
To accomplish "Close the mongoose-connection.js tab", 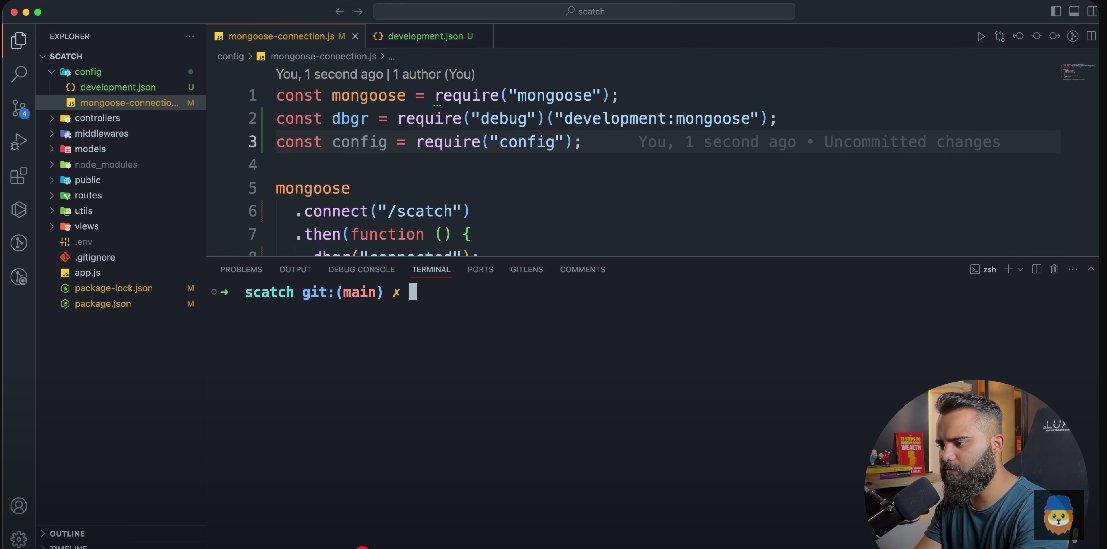I will (355, 36).
